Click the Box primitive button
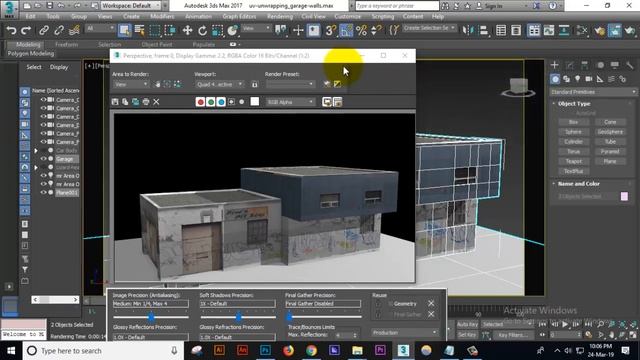The width and height of the screenshot is (640, 360). click(x=573, y=122)
